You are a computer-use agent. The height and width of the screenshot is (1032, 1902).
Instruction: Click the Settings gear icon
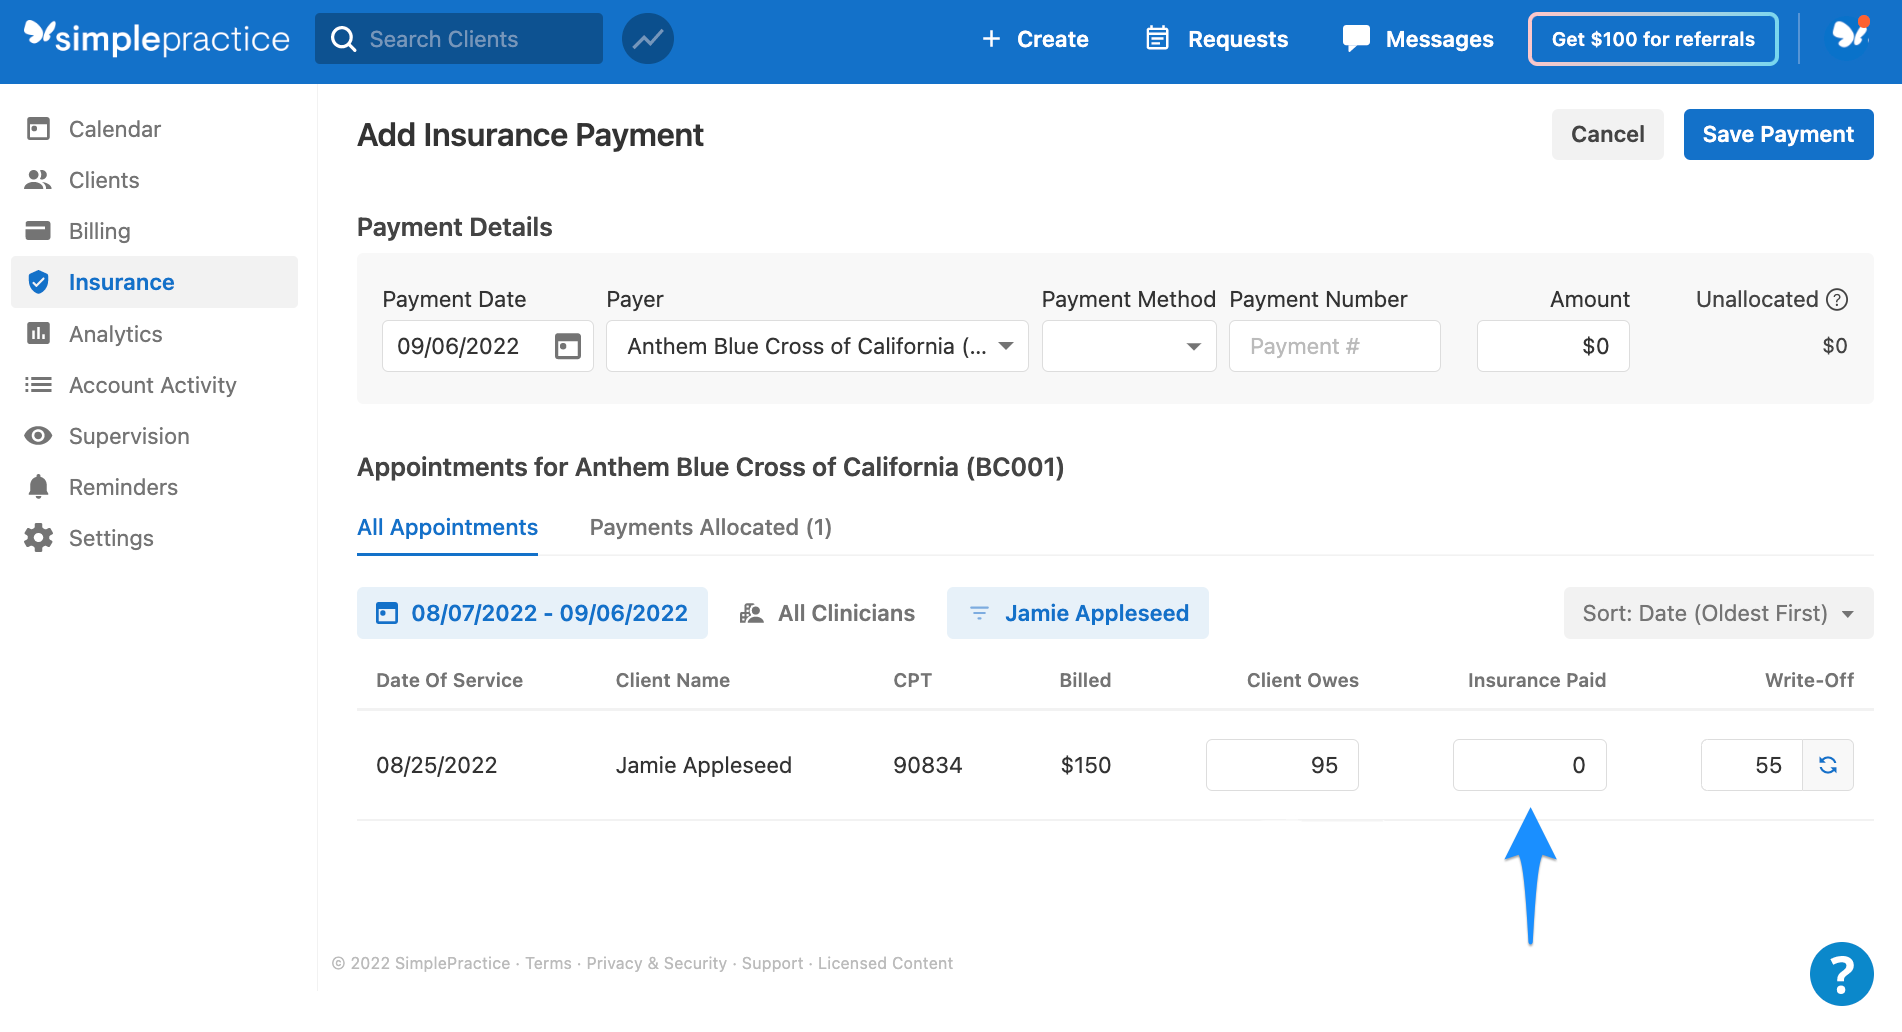click(x=38, y=538)
